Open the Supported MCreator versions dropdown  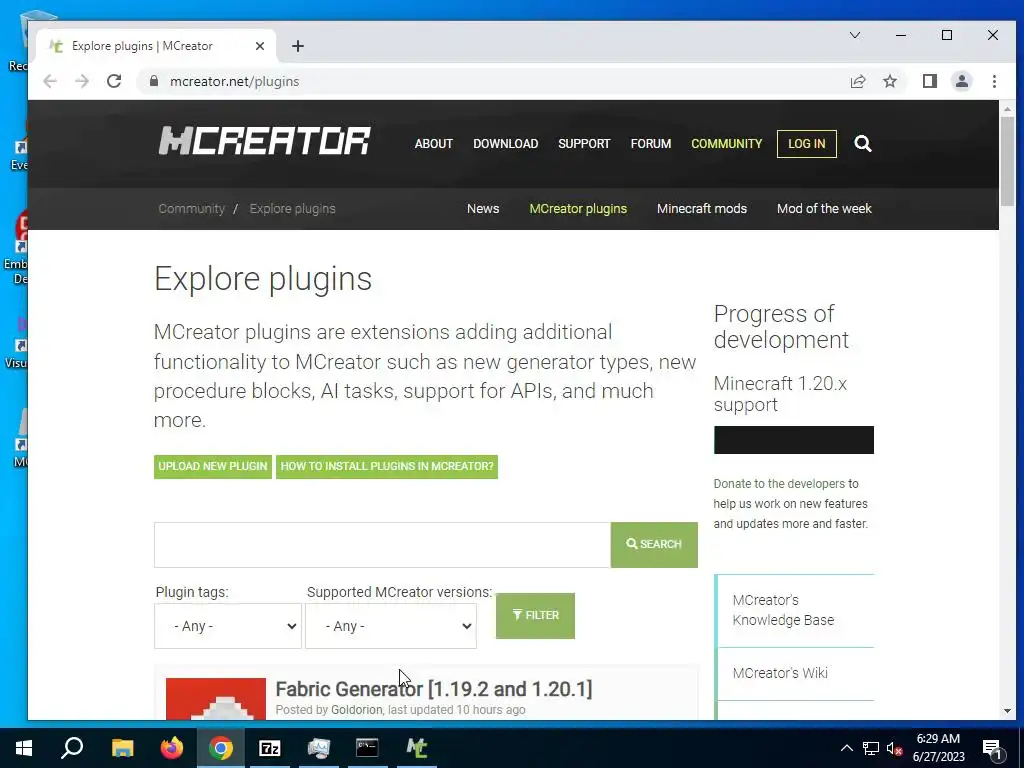click(391, 626)
